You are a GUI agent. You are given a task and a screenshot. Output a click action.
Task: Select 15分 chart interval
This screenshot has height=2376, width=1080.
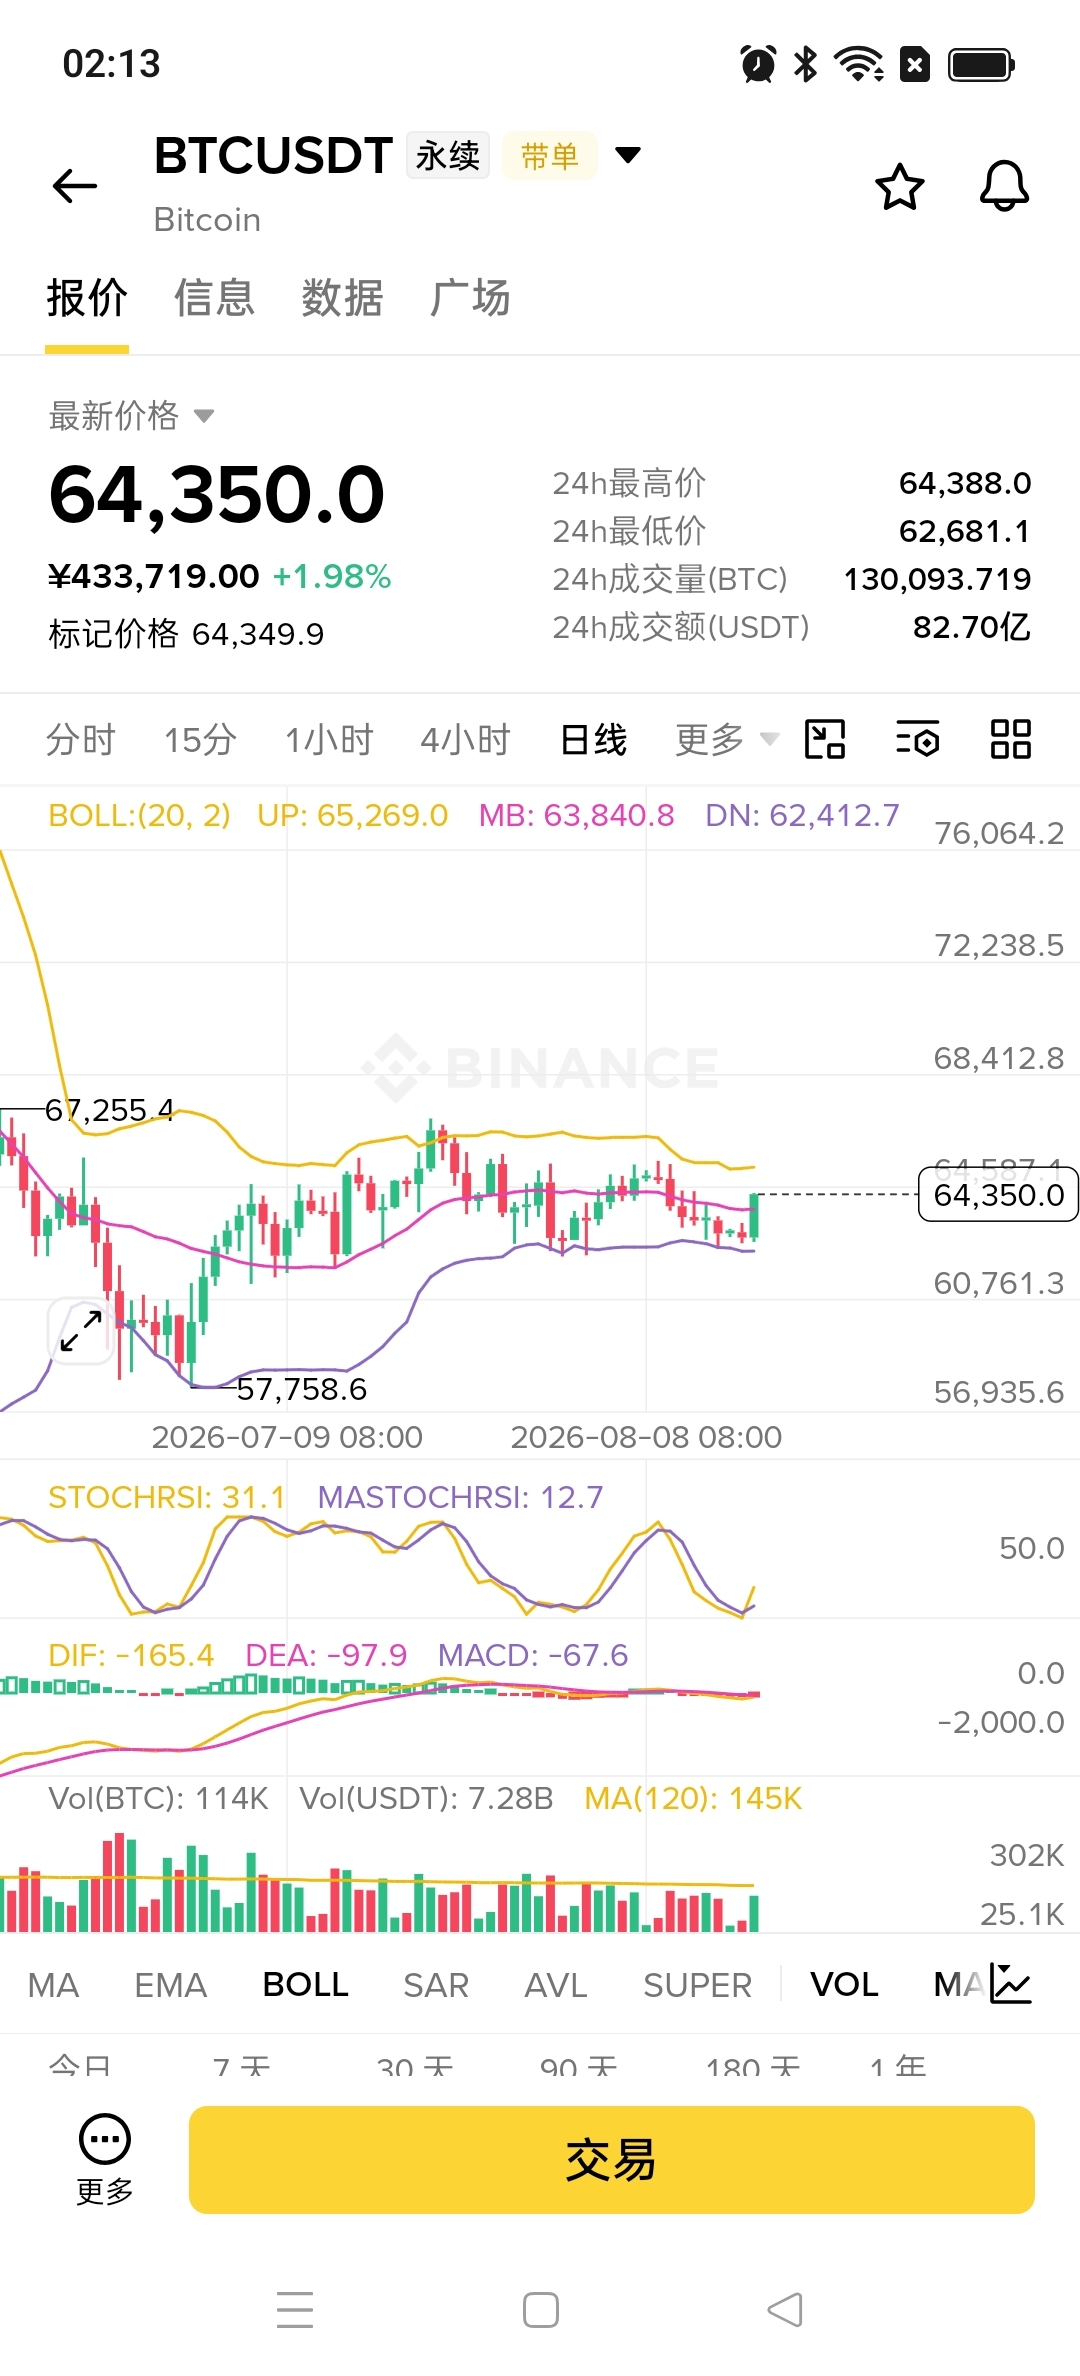point(200,740)
